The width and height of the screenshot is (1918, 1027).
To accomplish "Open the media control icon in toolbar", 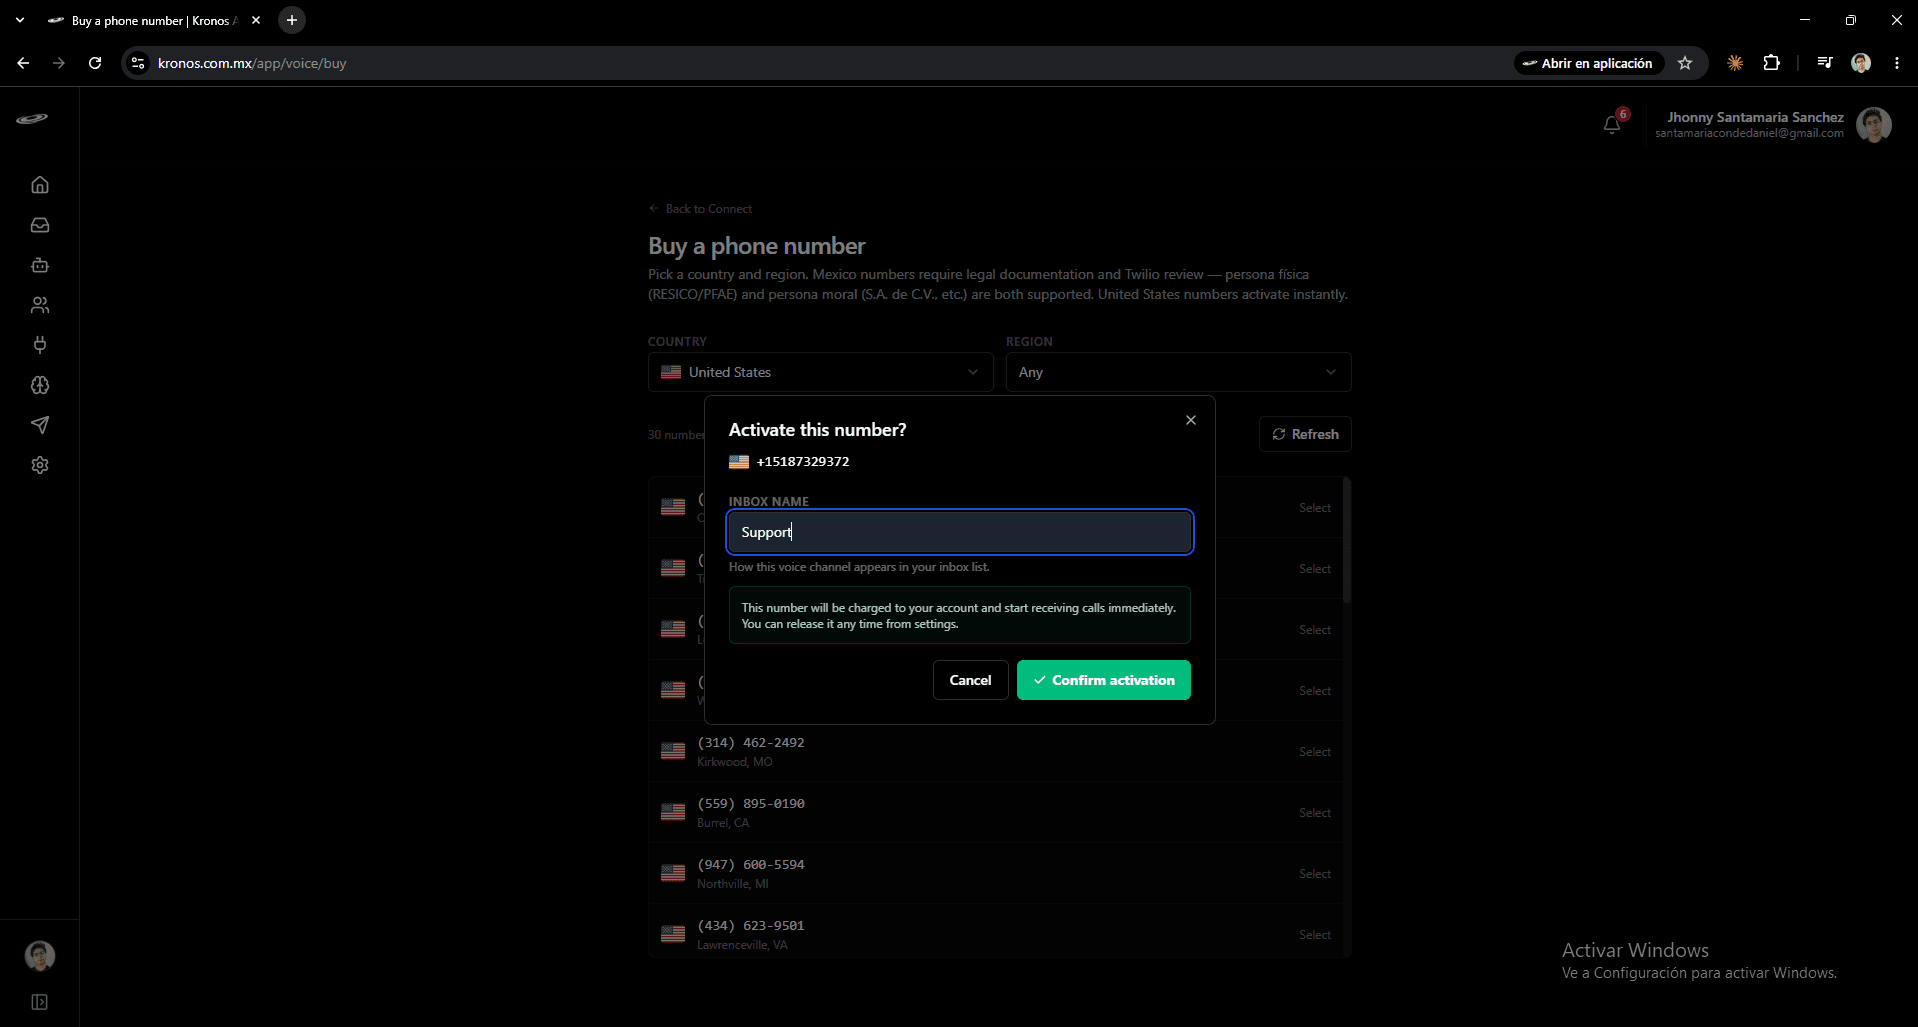I will (x=1825, y=63).
